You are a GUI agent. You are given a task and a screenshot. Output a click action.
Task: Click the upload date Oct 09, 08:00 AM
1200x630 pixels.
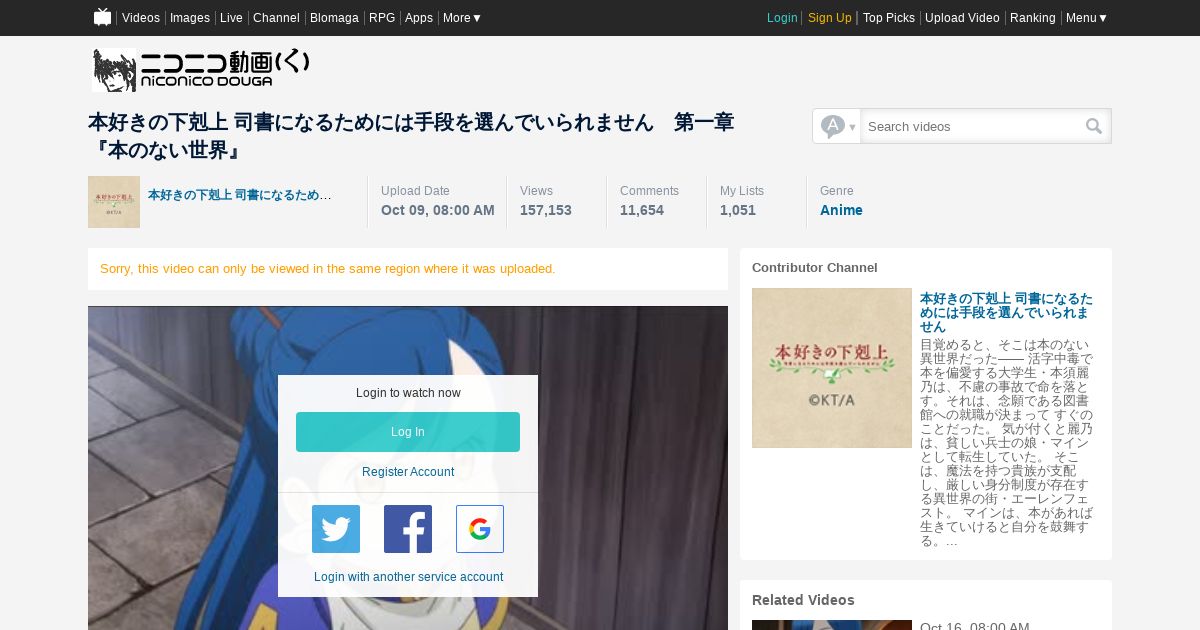[438, 210]
